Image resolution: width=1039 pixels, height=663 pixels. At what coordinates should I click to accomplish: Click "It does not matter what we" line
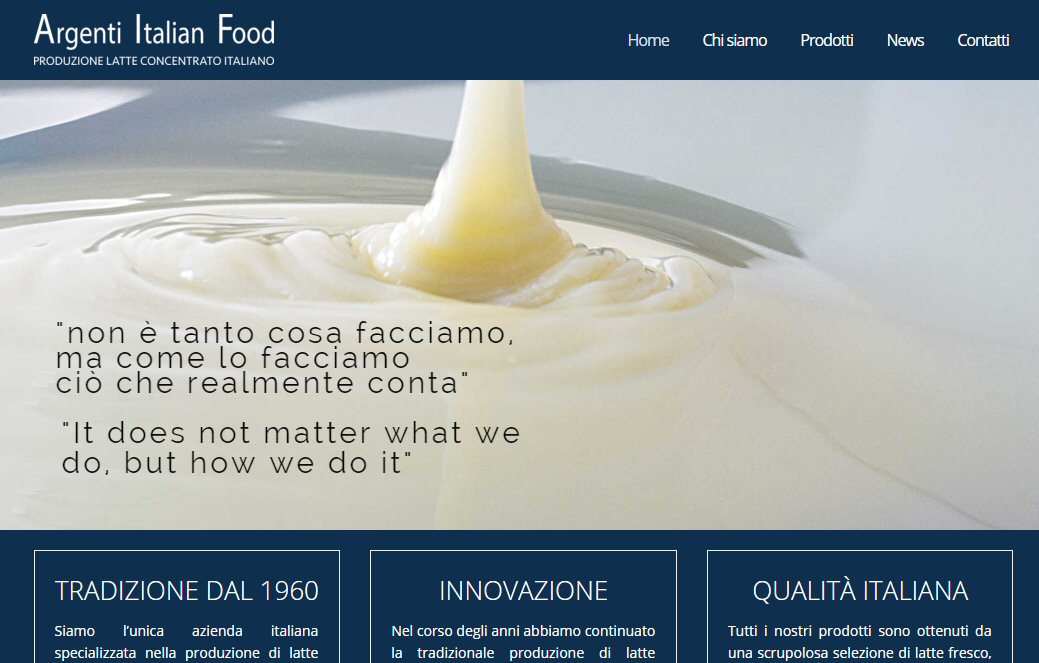(x=292, y=433)
